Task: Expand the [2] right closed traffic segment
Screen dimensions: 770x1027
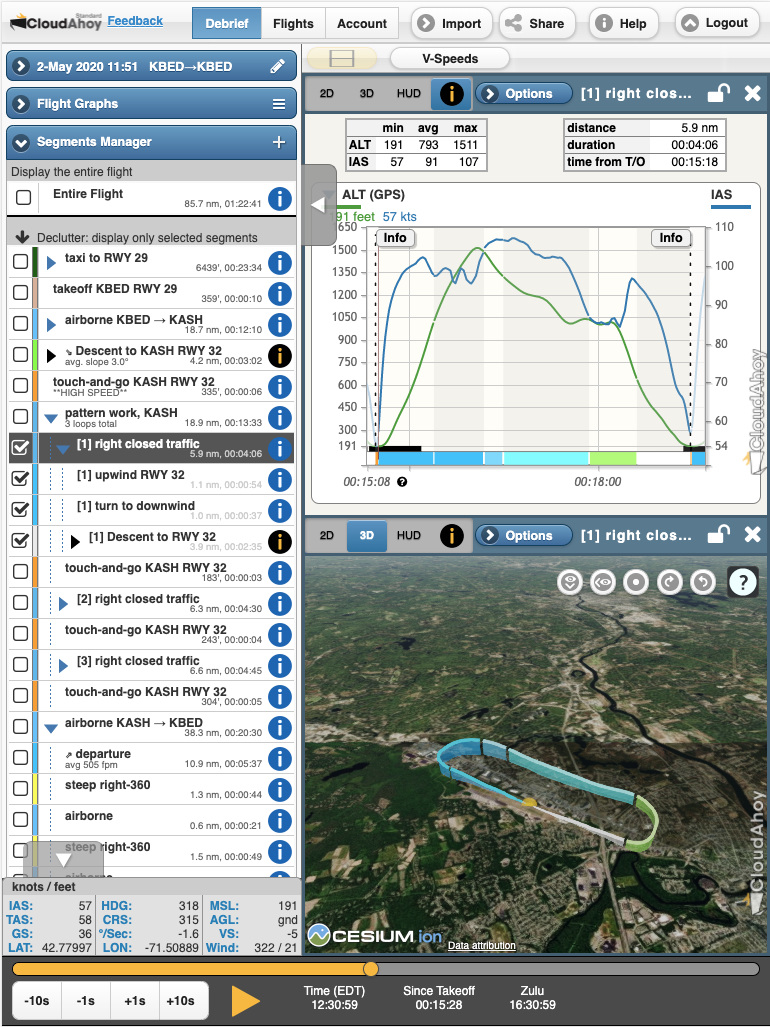Action: (63, 604)
